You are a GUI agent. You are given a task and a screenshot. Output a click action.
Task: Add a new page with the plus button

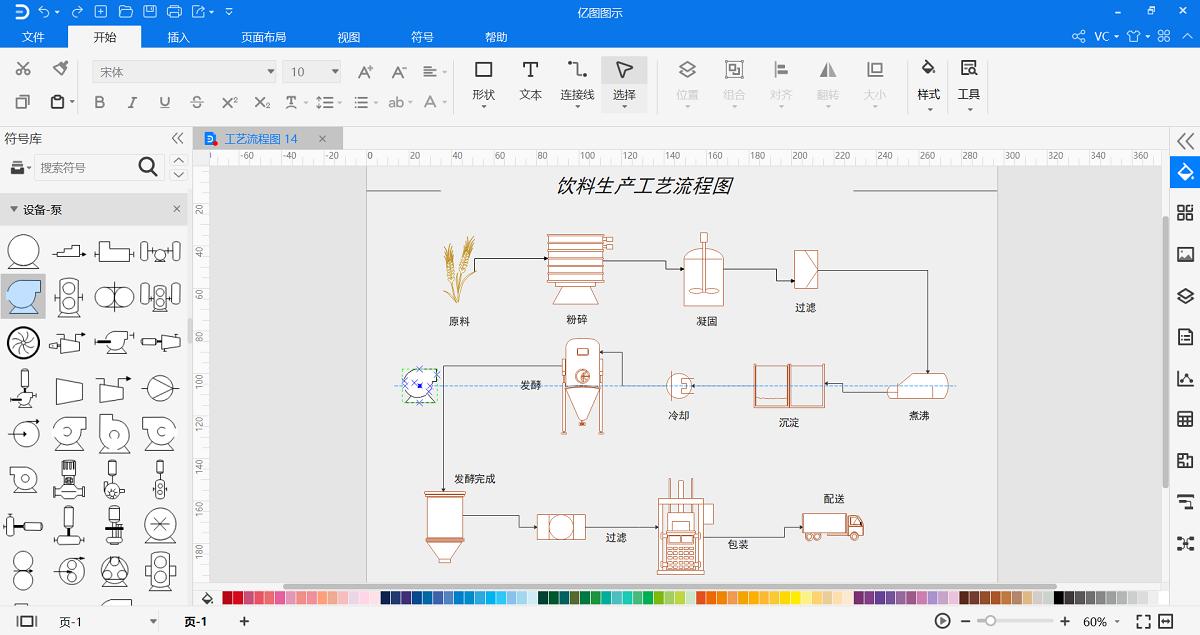244,620
